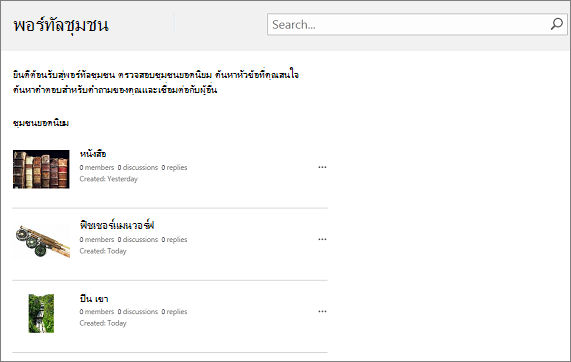Click the พอร์ทัลชุมชน page title
Viewport: 571px width, 362px height.
[x=61, y=25]
